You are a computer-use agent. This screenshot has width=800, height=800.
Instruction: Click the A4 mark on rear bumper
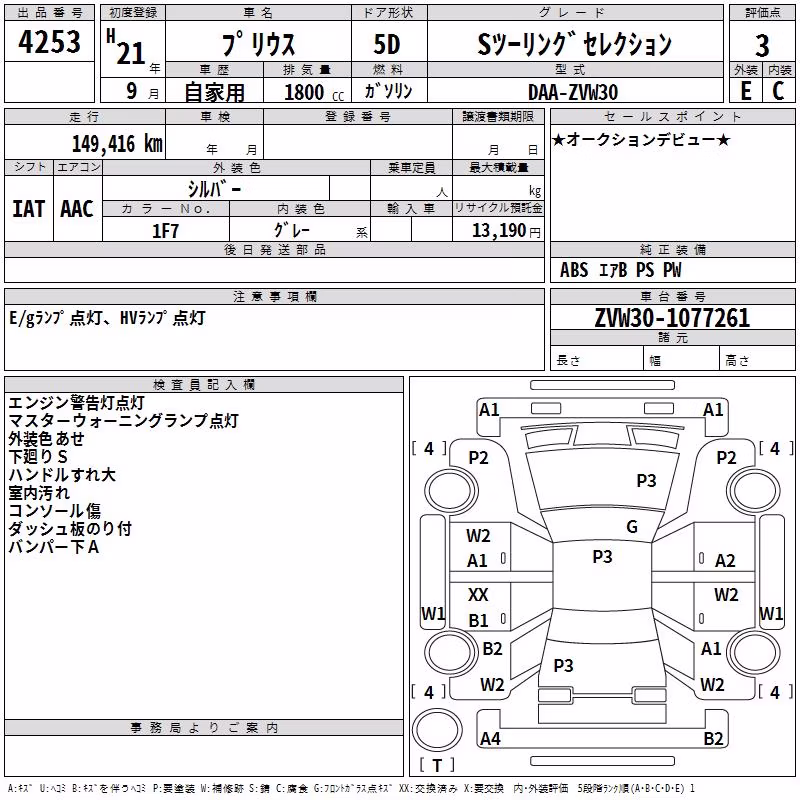click(490, 738)
